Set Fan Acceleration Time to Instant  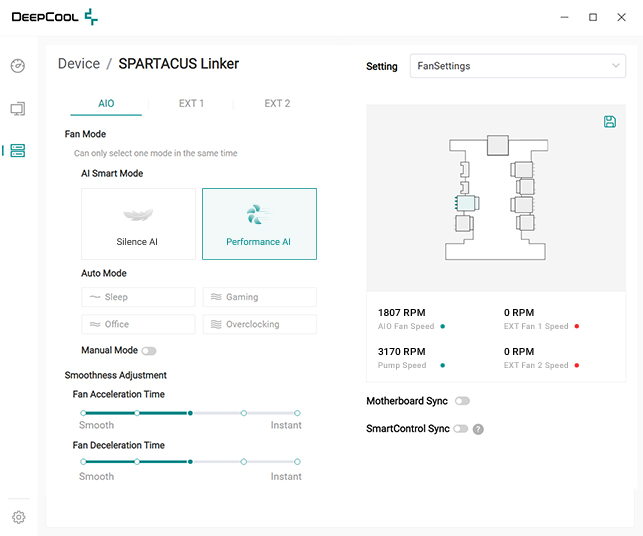click(297, 412)
